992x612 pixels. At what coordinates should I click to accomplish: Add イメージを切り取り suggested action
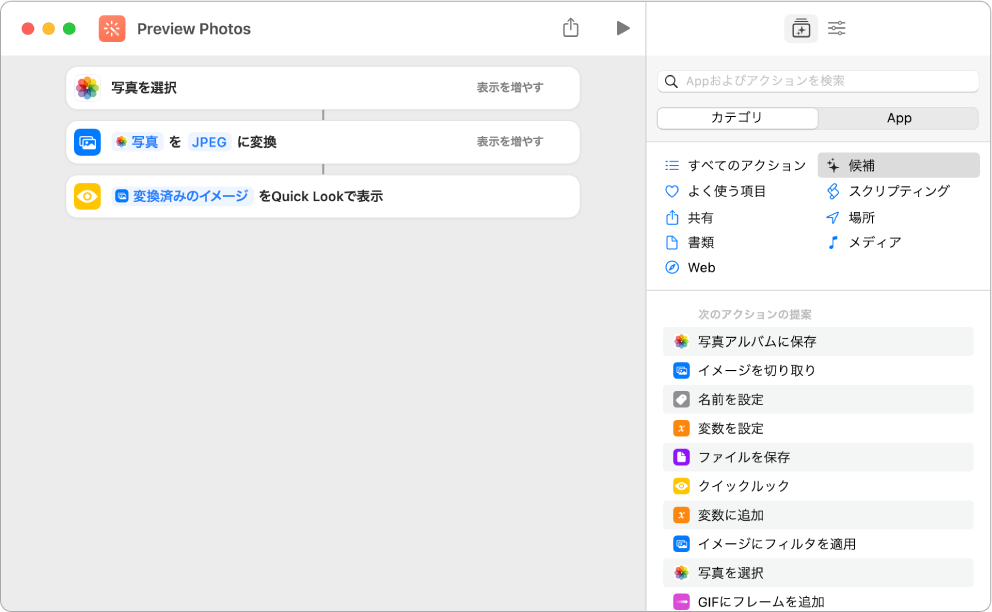tap(818, 370)
